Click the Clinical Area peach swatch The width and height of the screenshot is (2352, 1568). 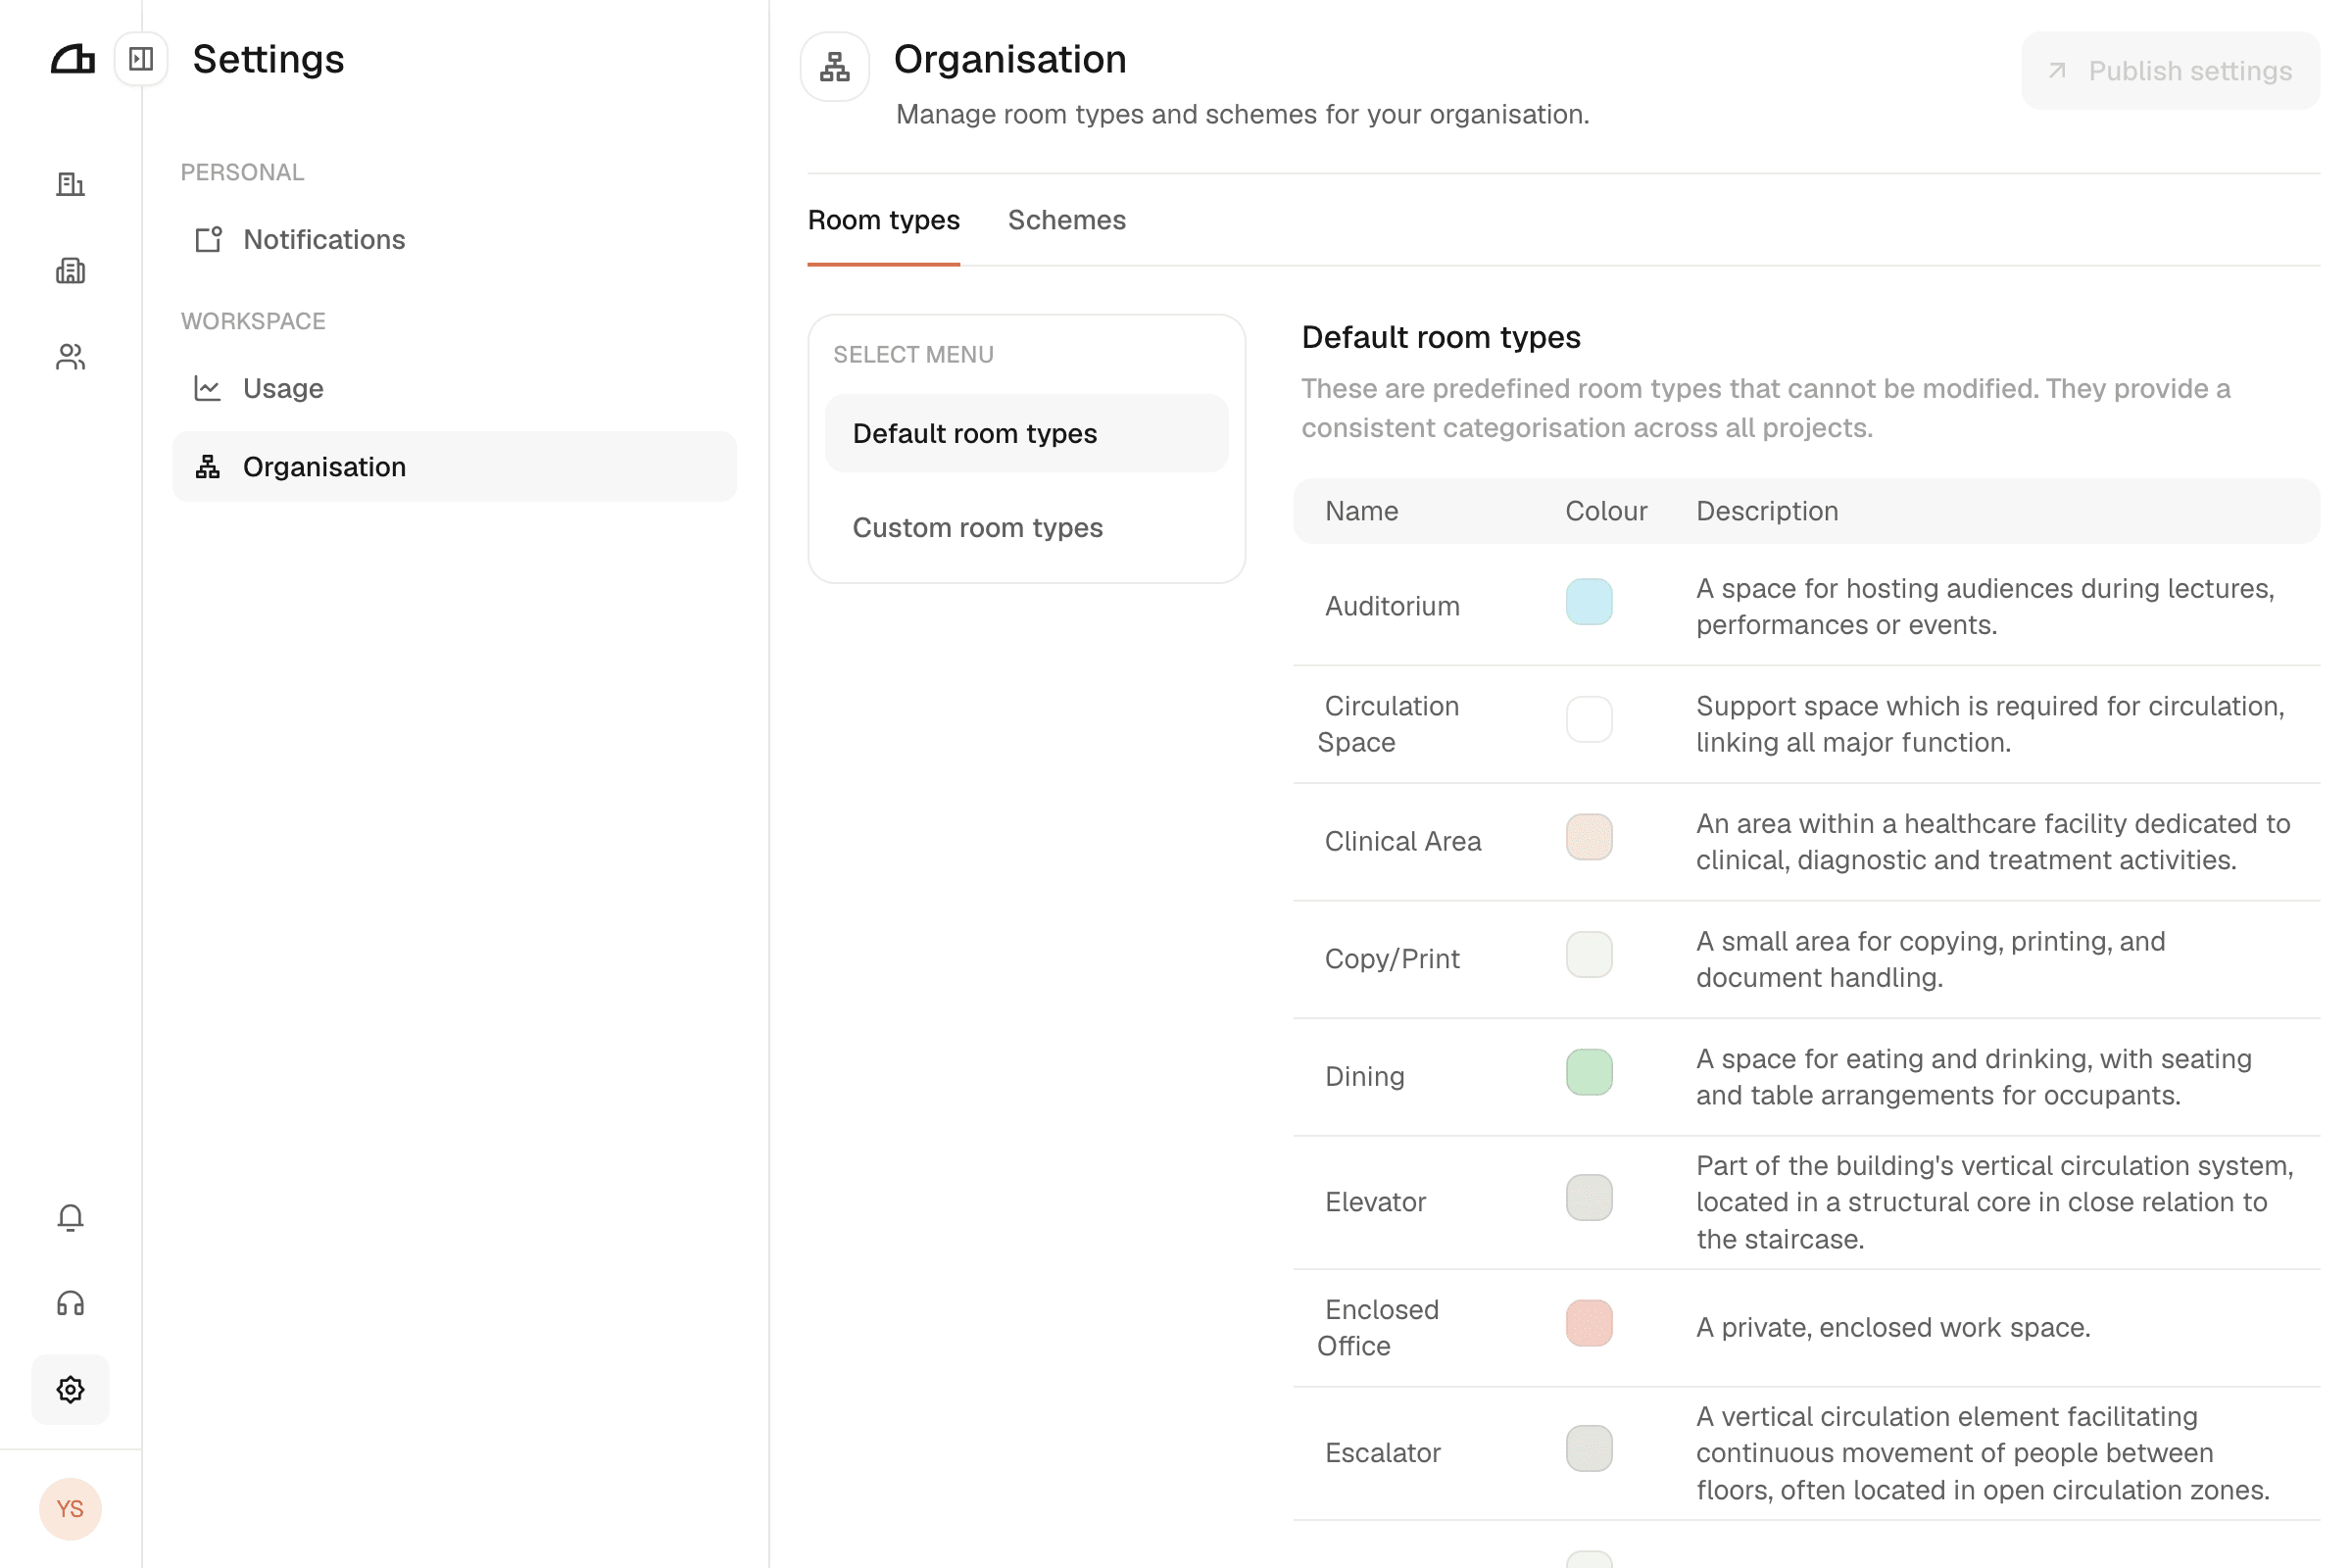pos(1589,837)
